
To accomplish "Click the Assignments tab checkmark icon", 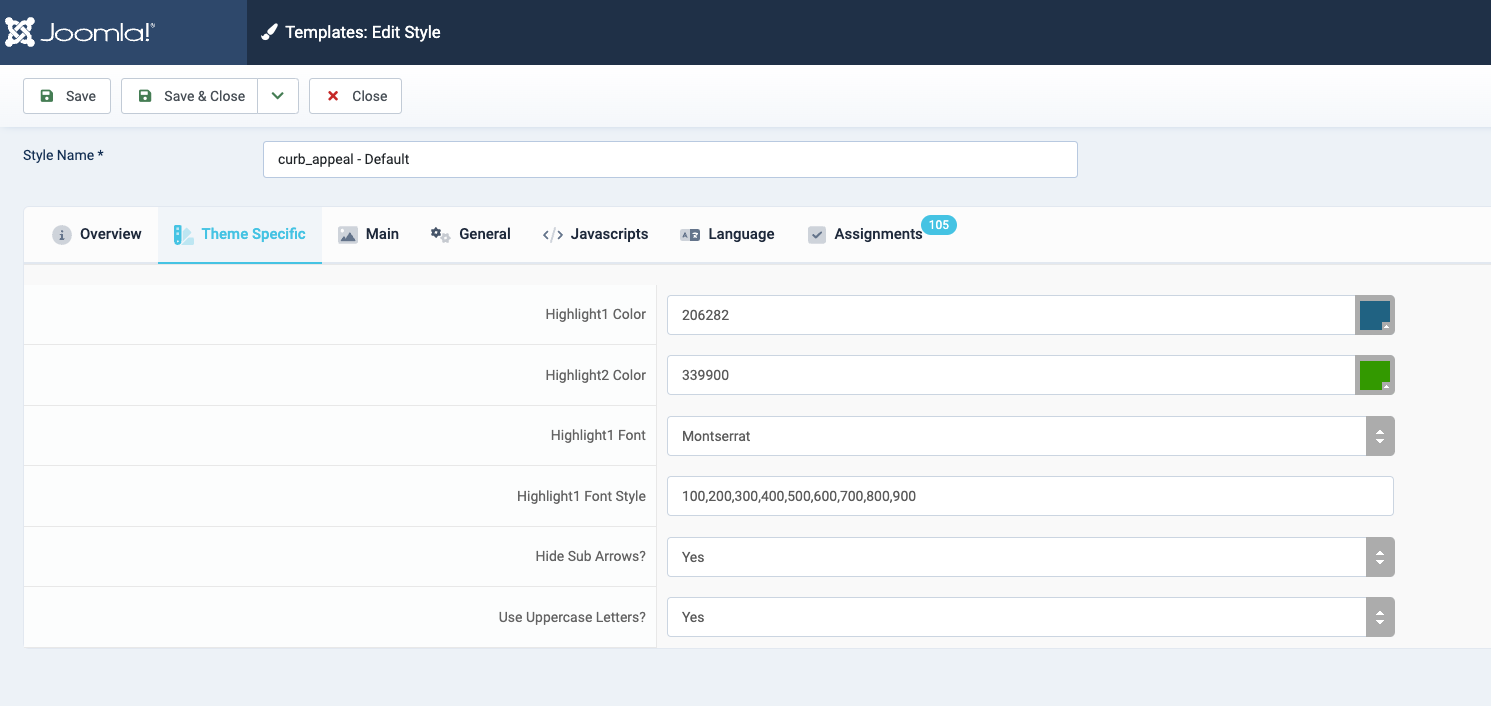I will click(x=817, y=235).
